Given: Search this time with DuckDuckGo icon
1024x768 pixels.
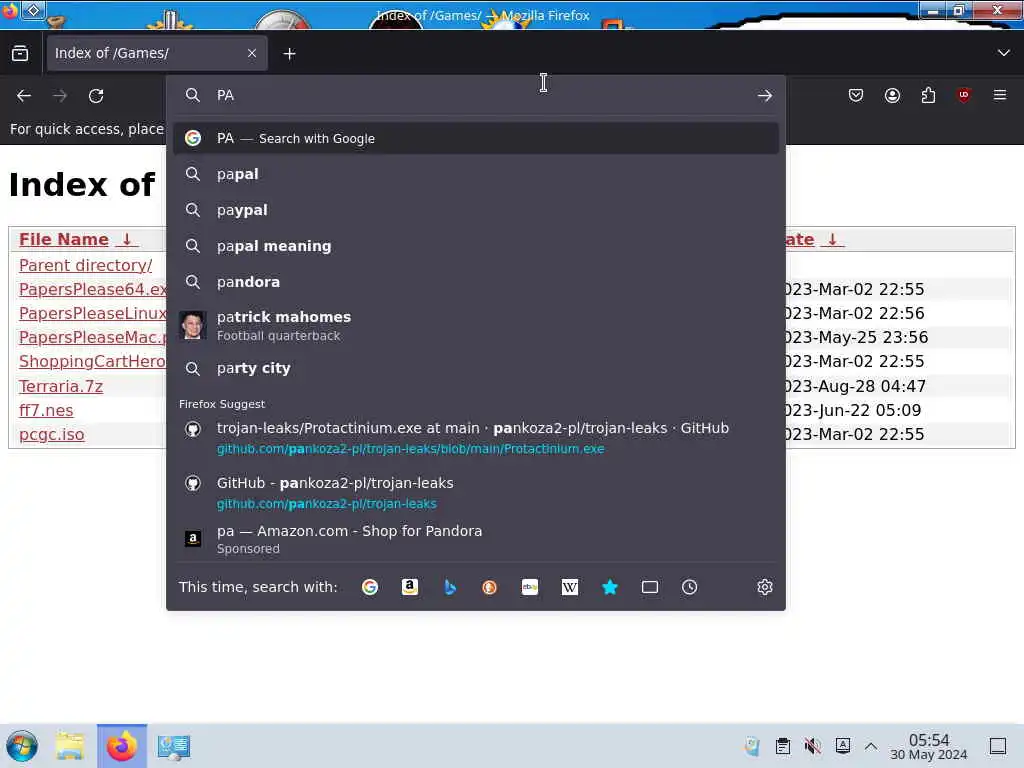Looking at the screenshot, I should (489, 587).
